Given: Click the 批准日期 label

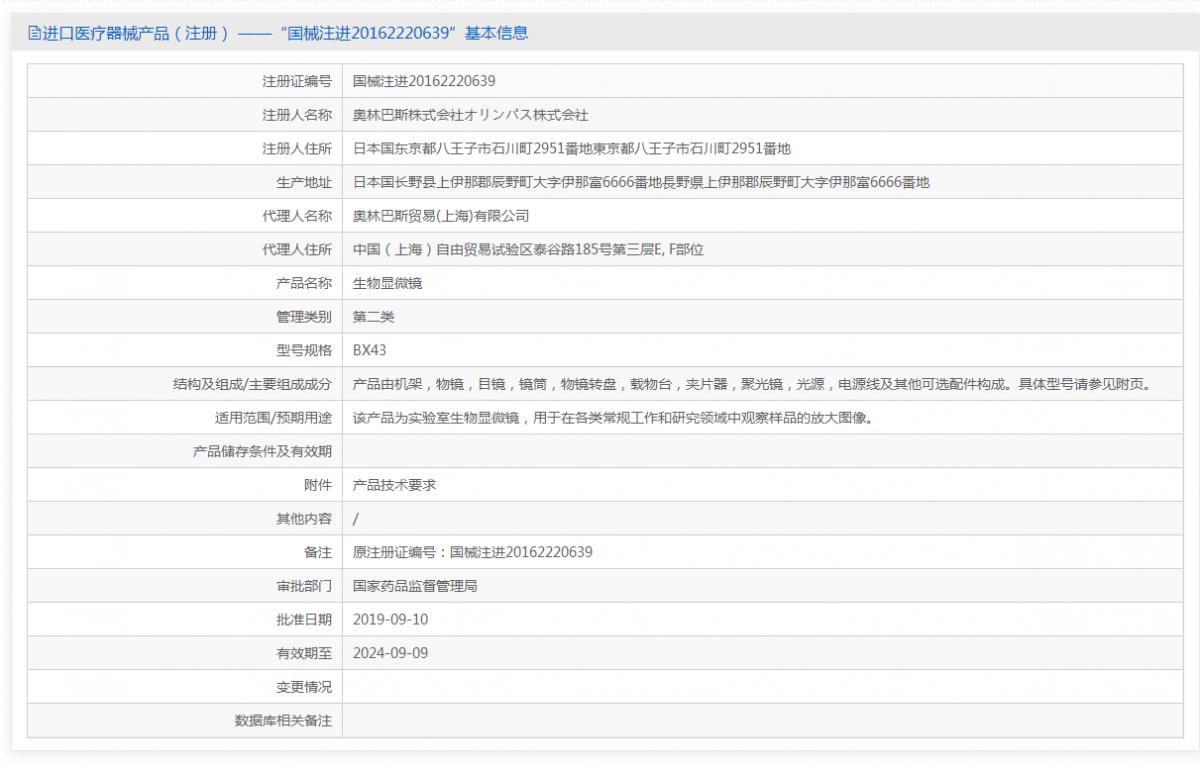Looking at the screenshot, I should [304, 619].
